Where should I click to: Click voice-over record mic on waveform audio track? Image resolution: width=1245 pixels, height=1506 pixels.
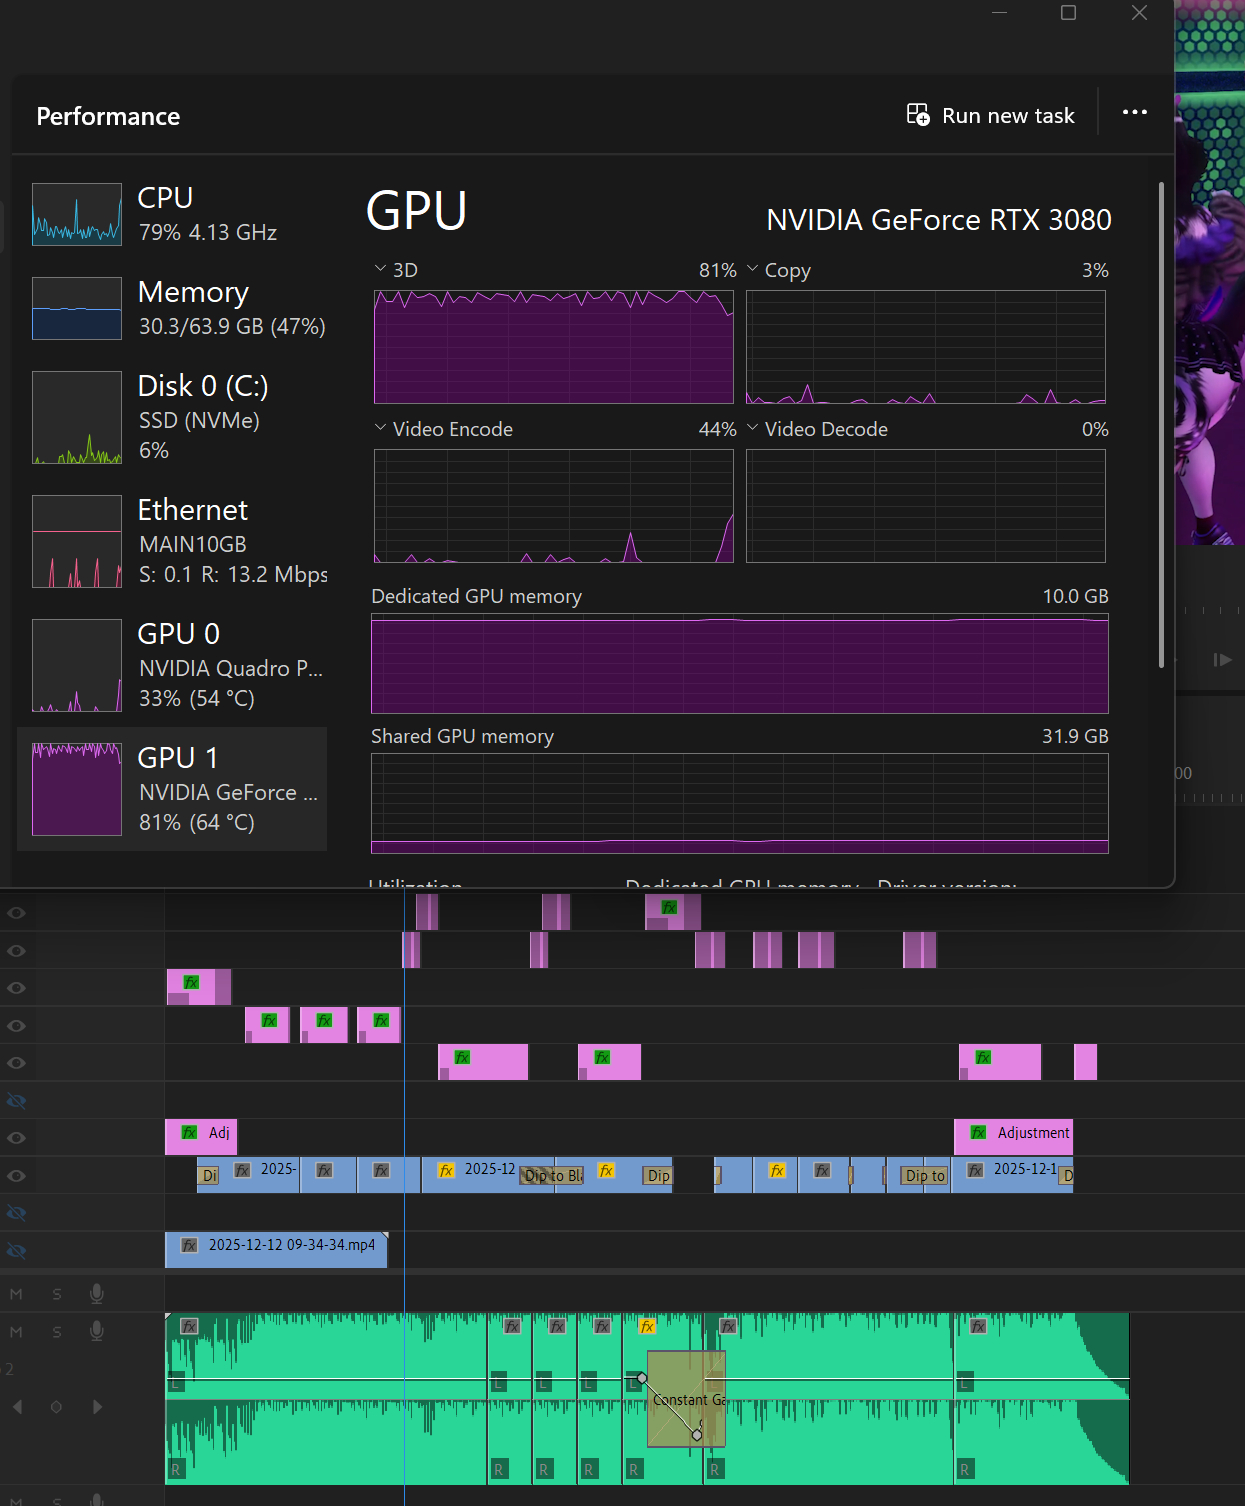tap(97, 1332)
